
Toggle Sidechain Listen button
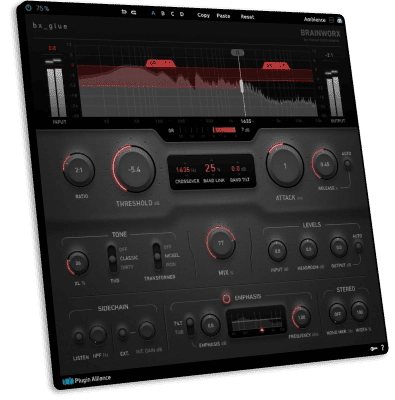pos(79,337)
